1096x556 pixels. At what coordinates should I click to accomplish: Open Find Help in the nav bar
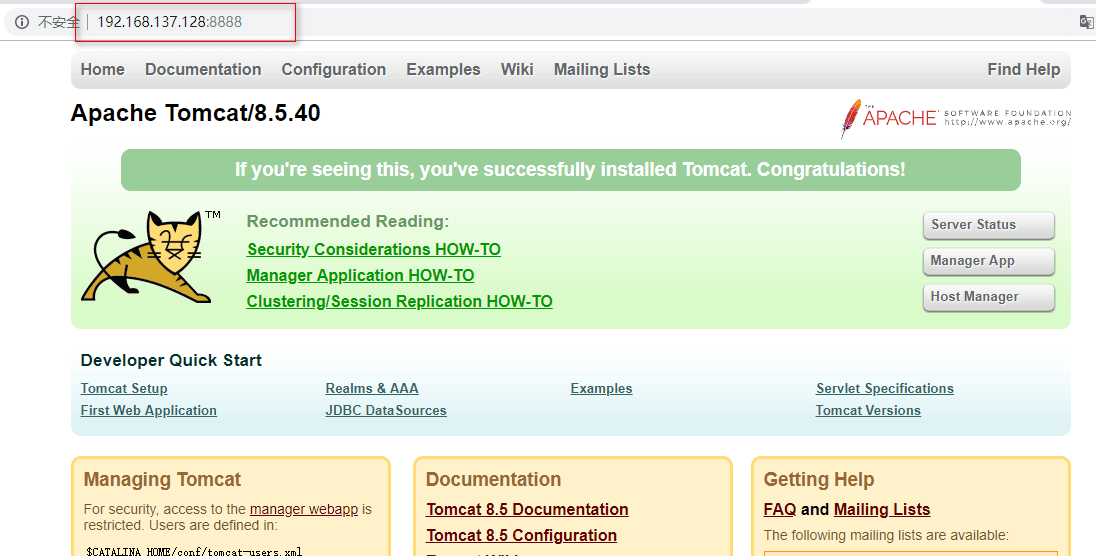click(x=1023, y=69)
